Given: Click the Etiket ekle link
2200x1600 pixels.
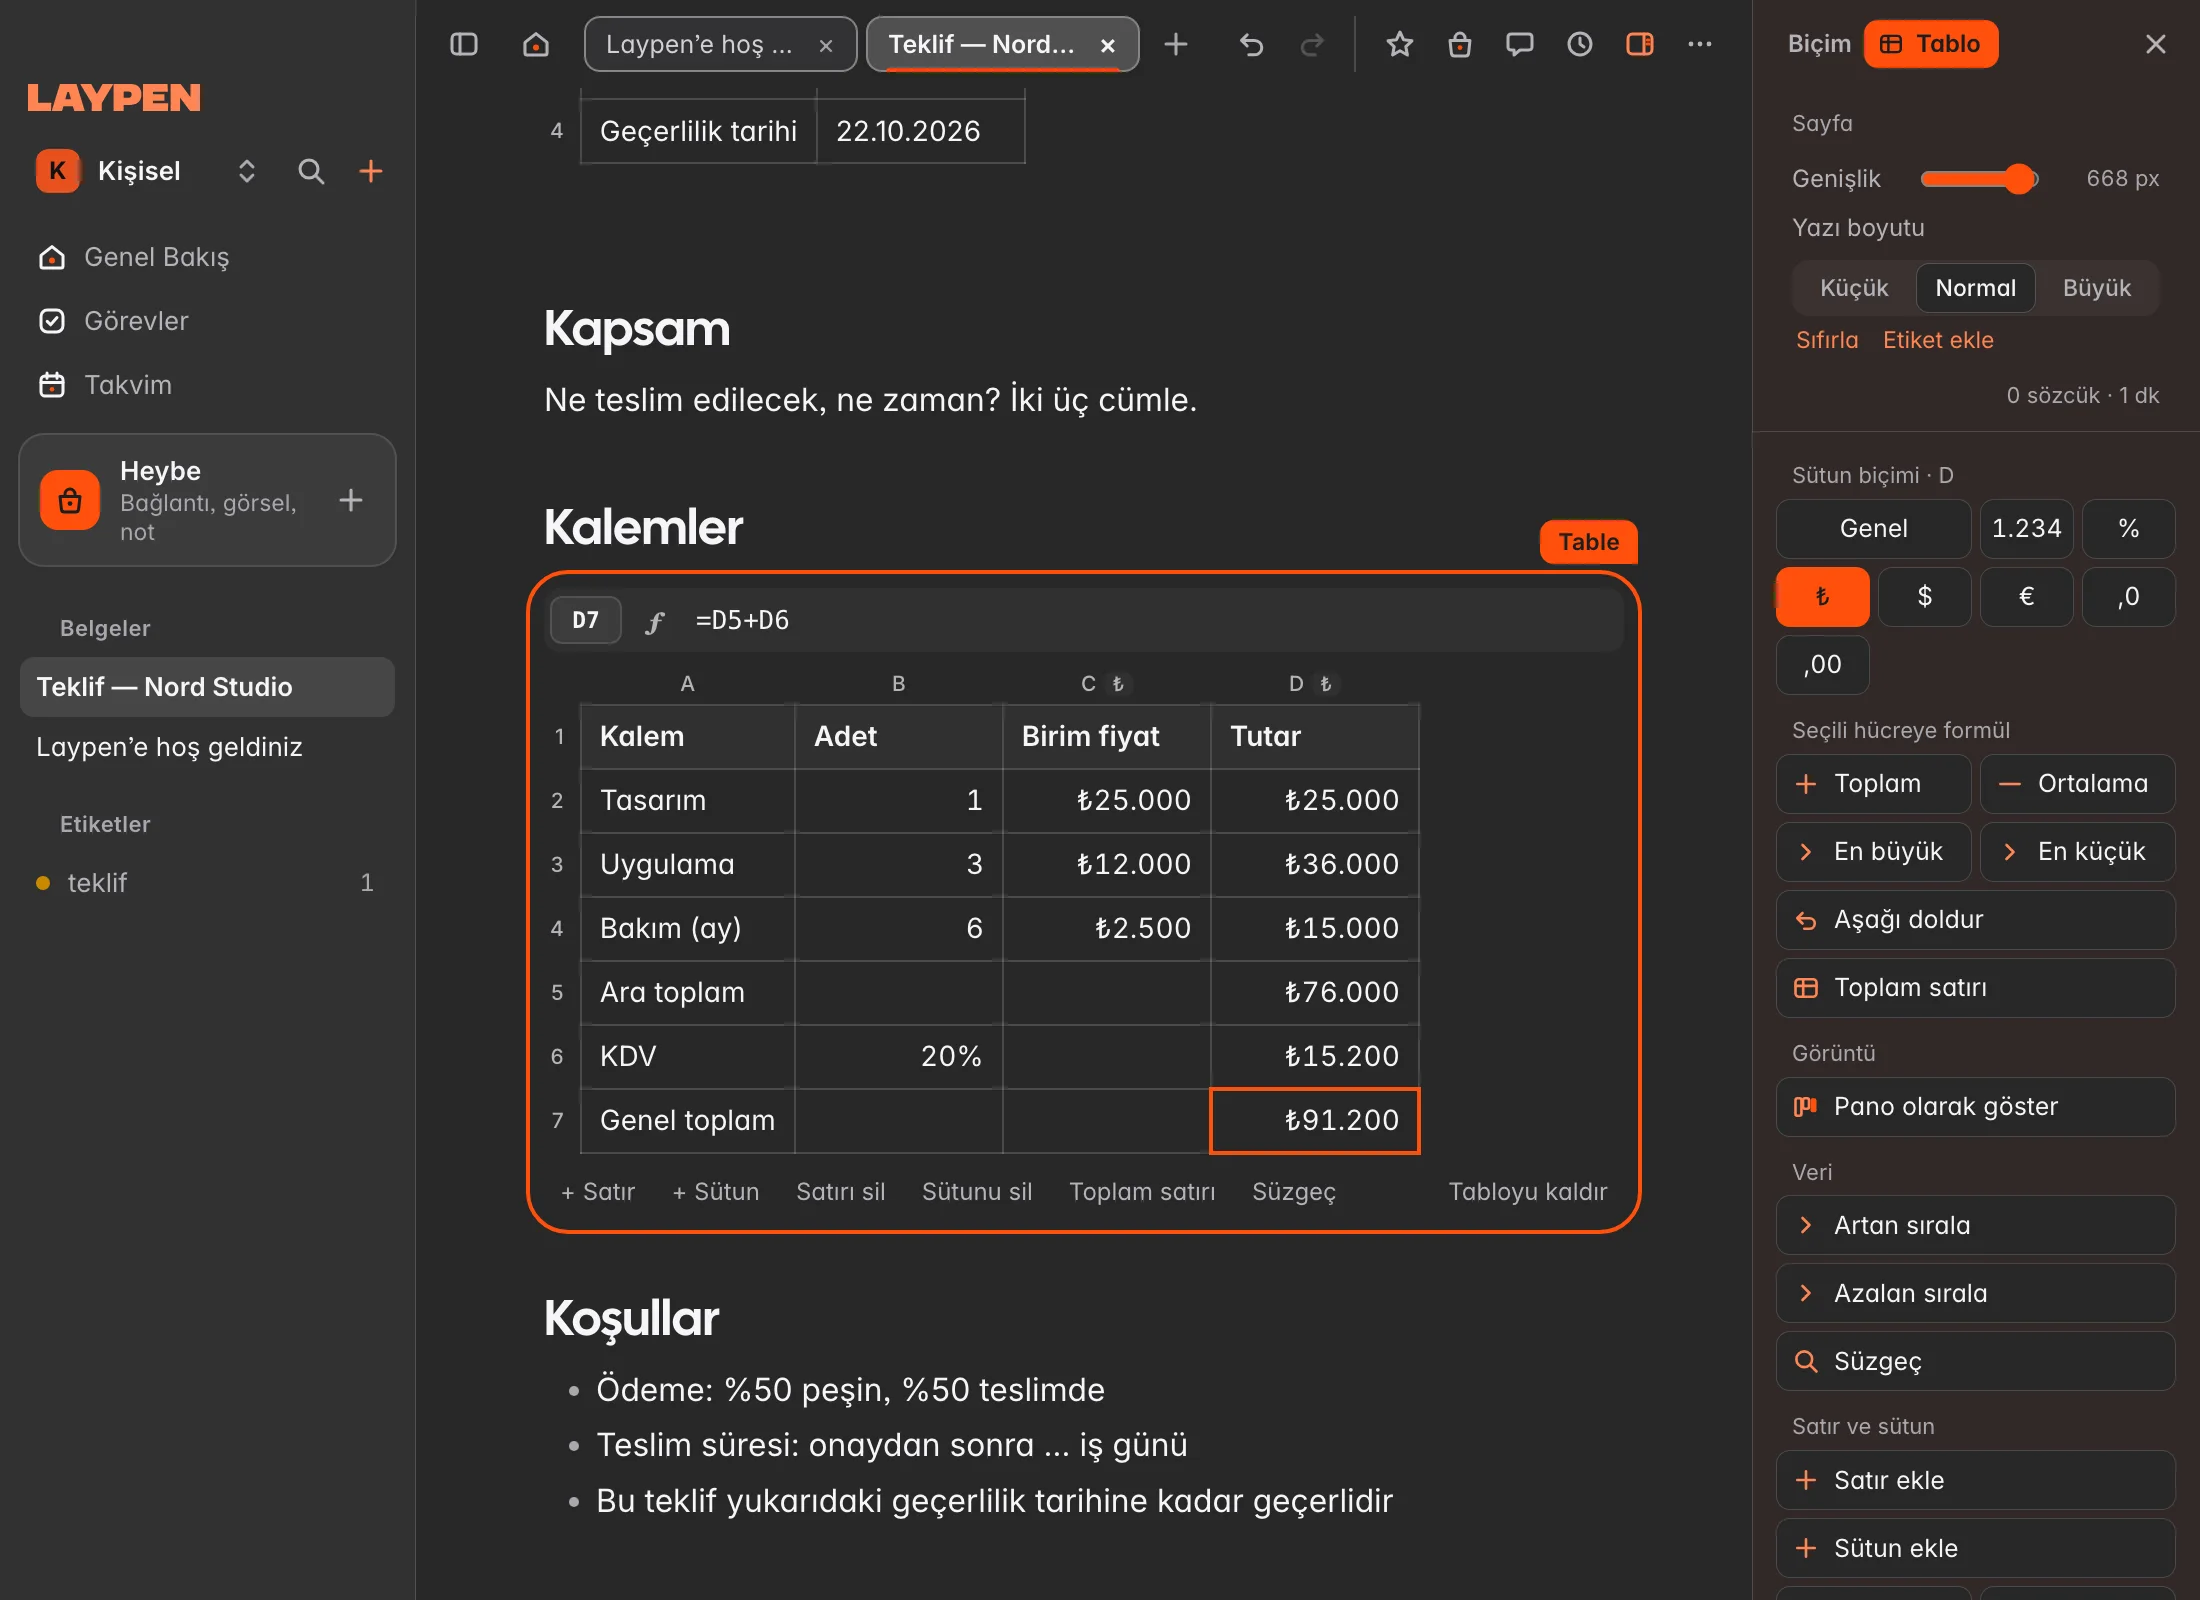Looking at the screenshot, I should point(1938,340).
